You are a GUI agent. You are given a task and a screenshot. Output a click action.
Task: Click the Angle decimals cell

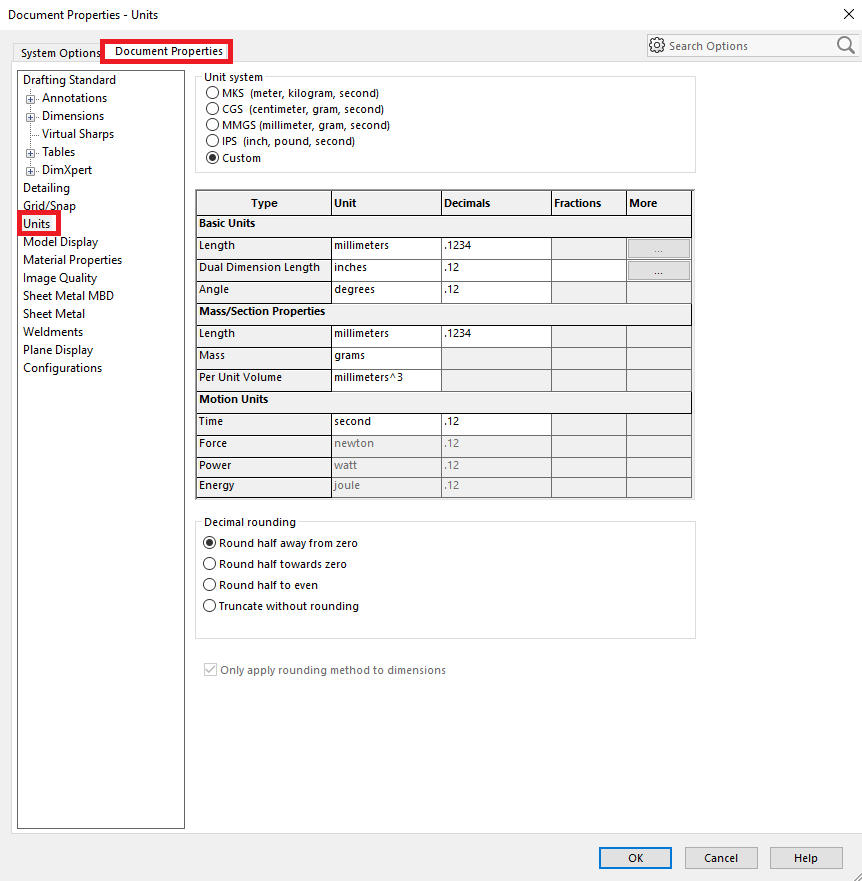click(495, 290)
